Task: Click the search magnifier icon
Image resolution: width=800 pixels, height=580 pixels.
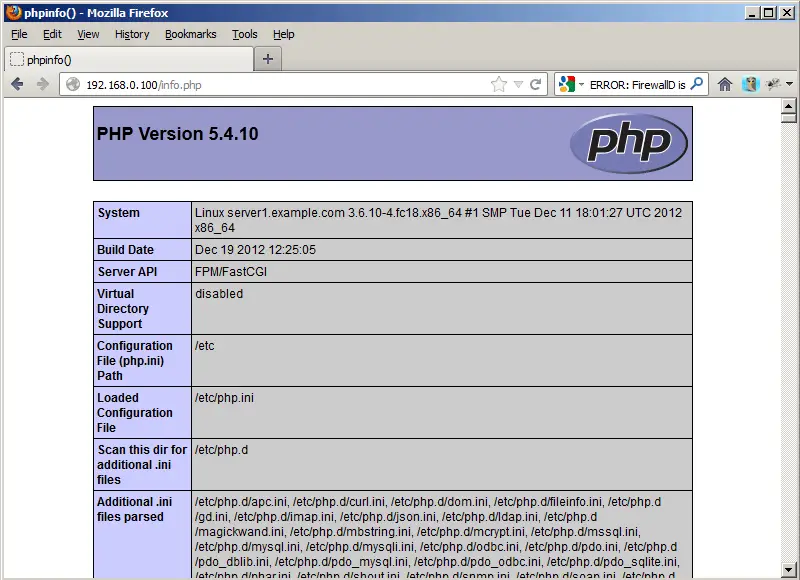Action: click(697, 85)
